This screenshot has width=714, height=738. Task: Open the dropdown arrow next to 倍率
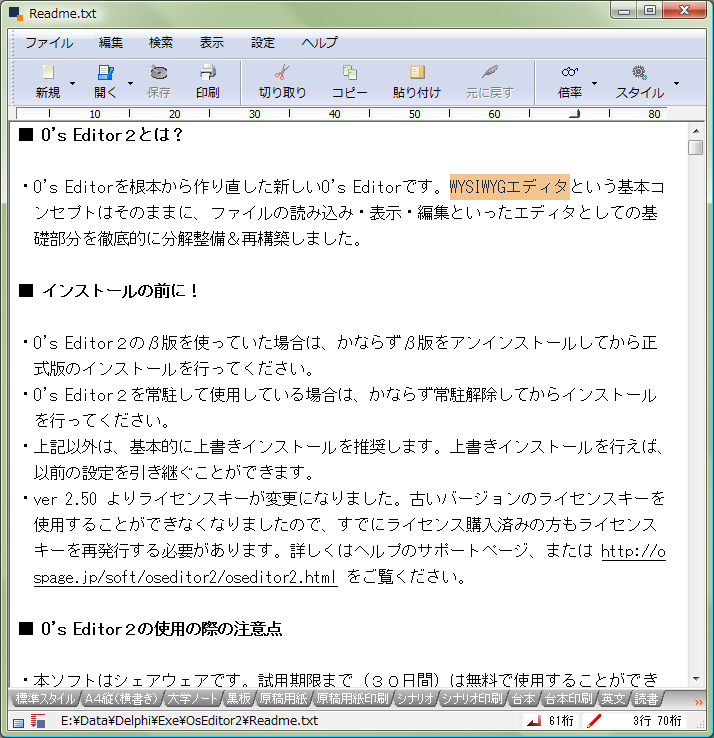(594, 83)
